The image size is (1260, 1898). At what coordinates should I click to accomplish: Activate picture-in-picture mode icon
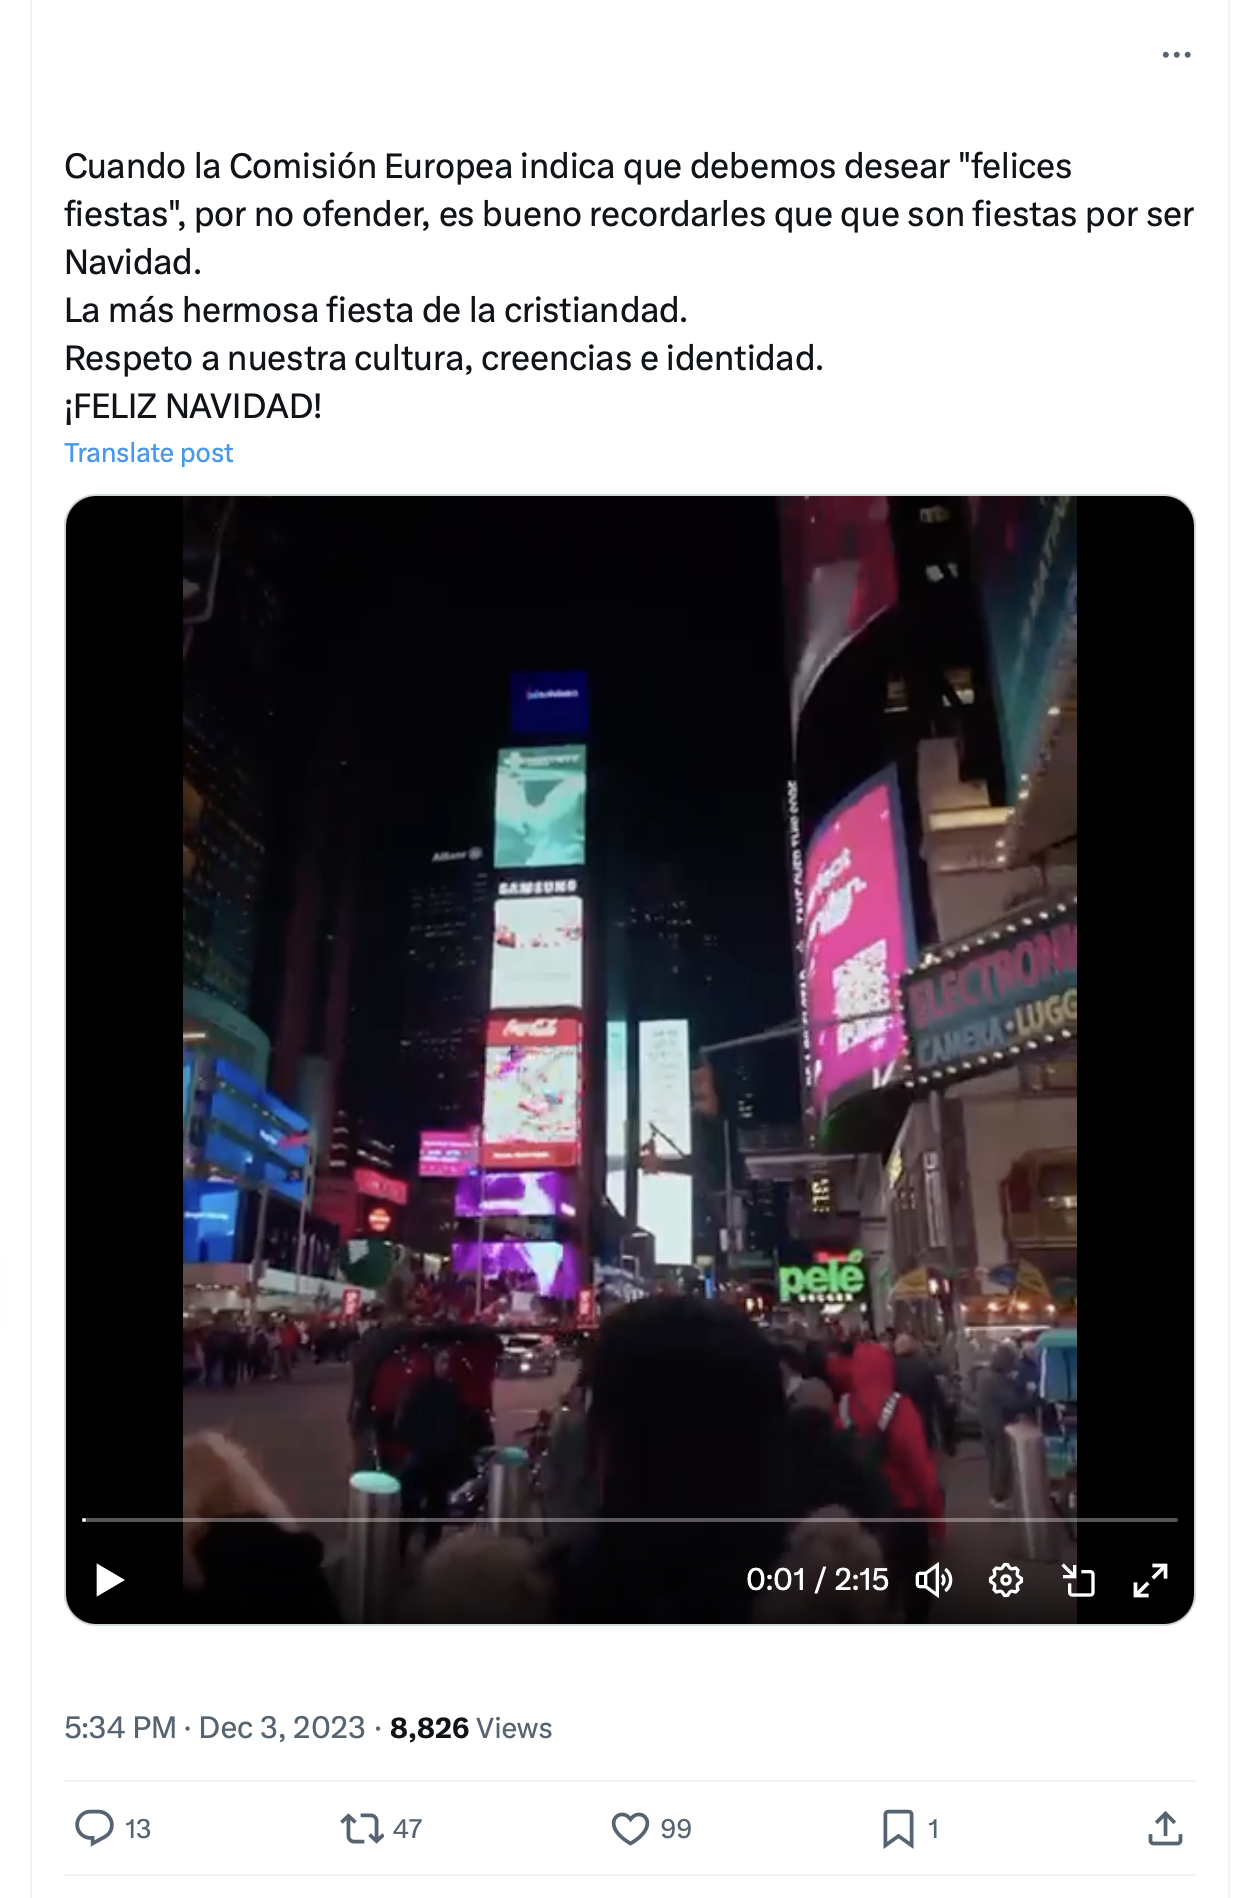1078,1580
